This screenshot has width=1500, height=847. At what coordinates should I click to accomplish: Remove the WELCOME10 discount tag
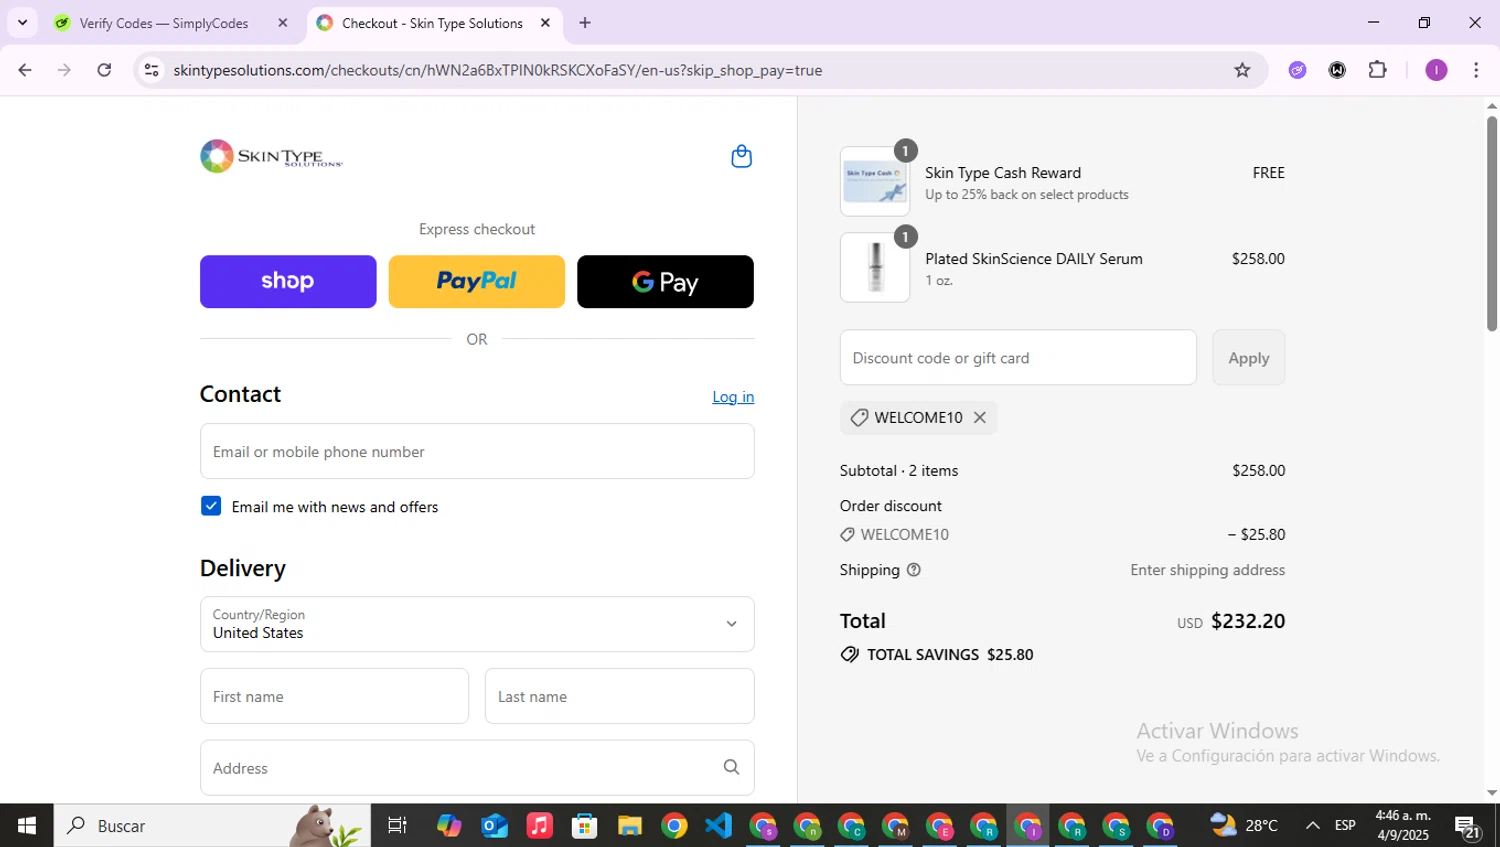click(980, 417)
